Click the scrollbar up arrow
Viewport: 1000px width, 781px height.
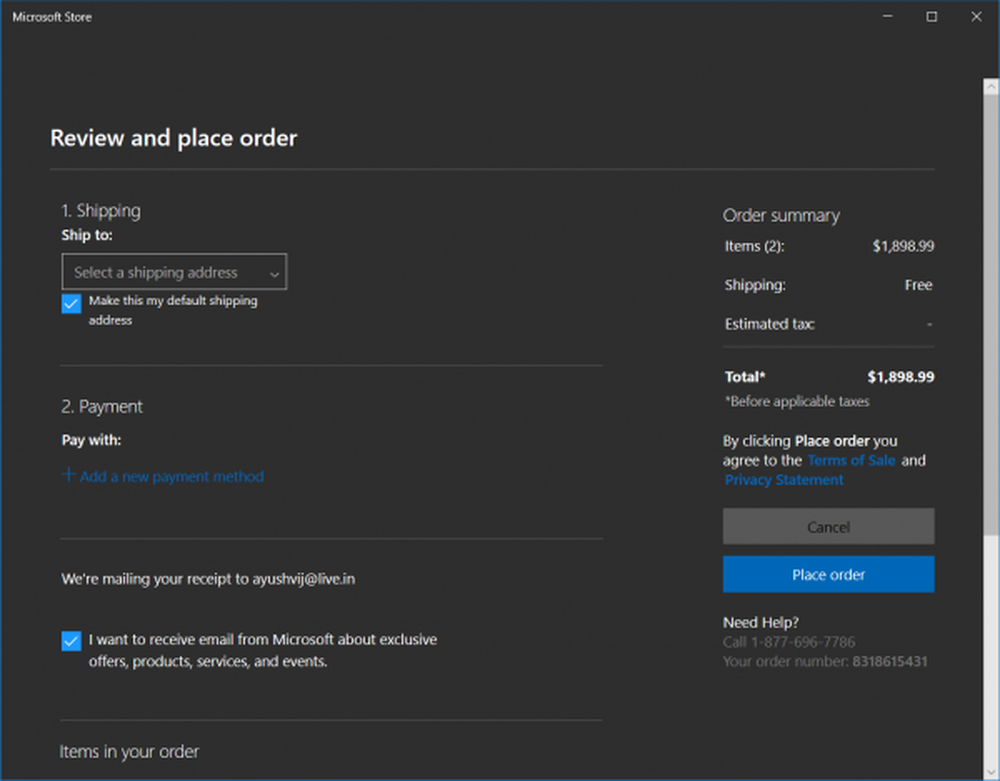click(991, 62)
